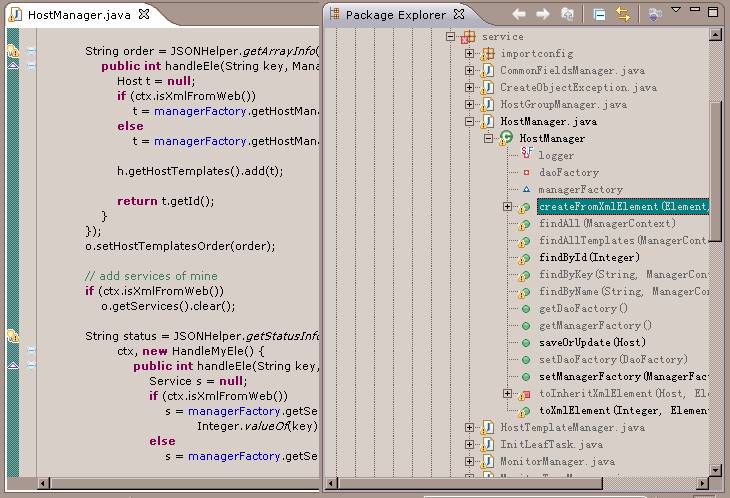Screen dimensions: 730x498
Task: Click the purple working set toolbar icon
Action: [655, 15]
